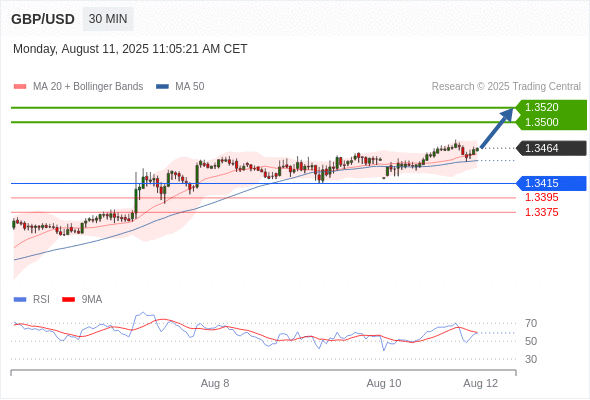This screenshot has height=400, width=590.
Task: Click the Research Trading Central copyright text
Action: pos(506,87)
